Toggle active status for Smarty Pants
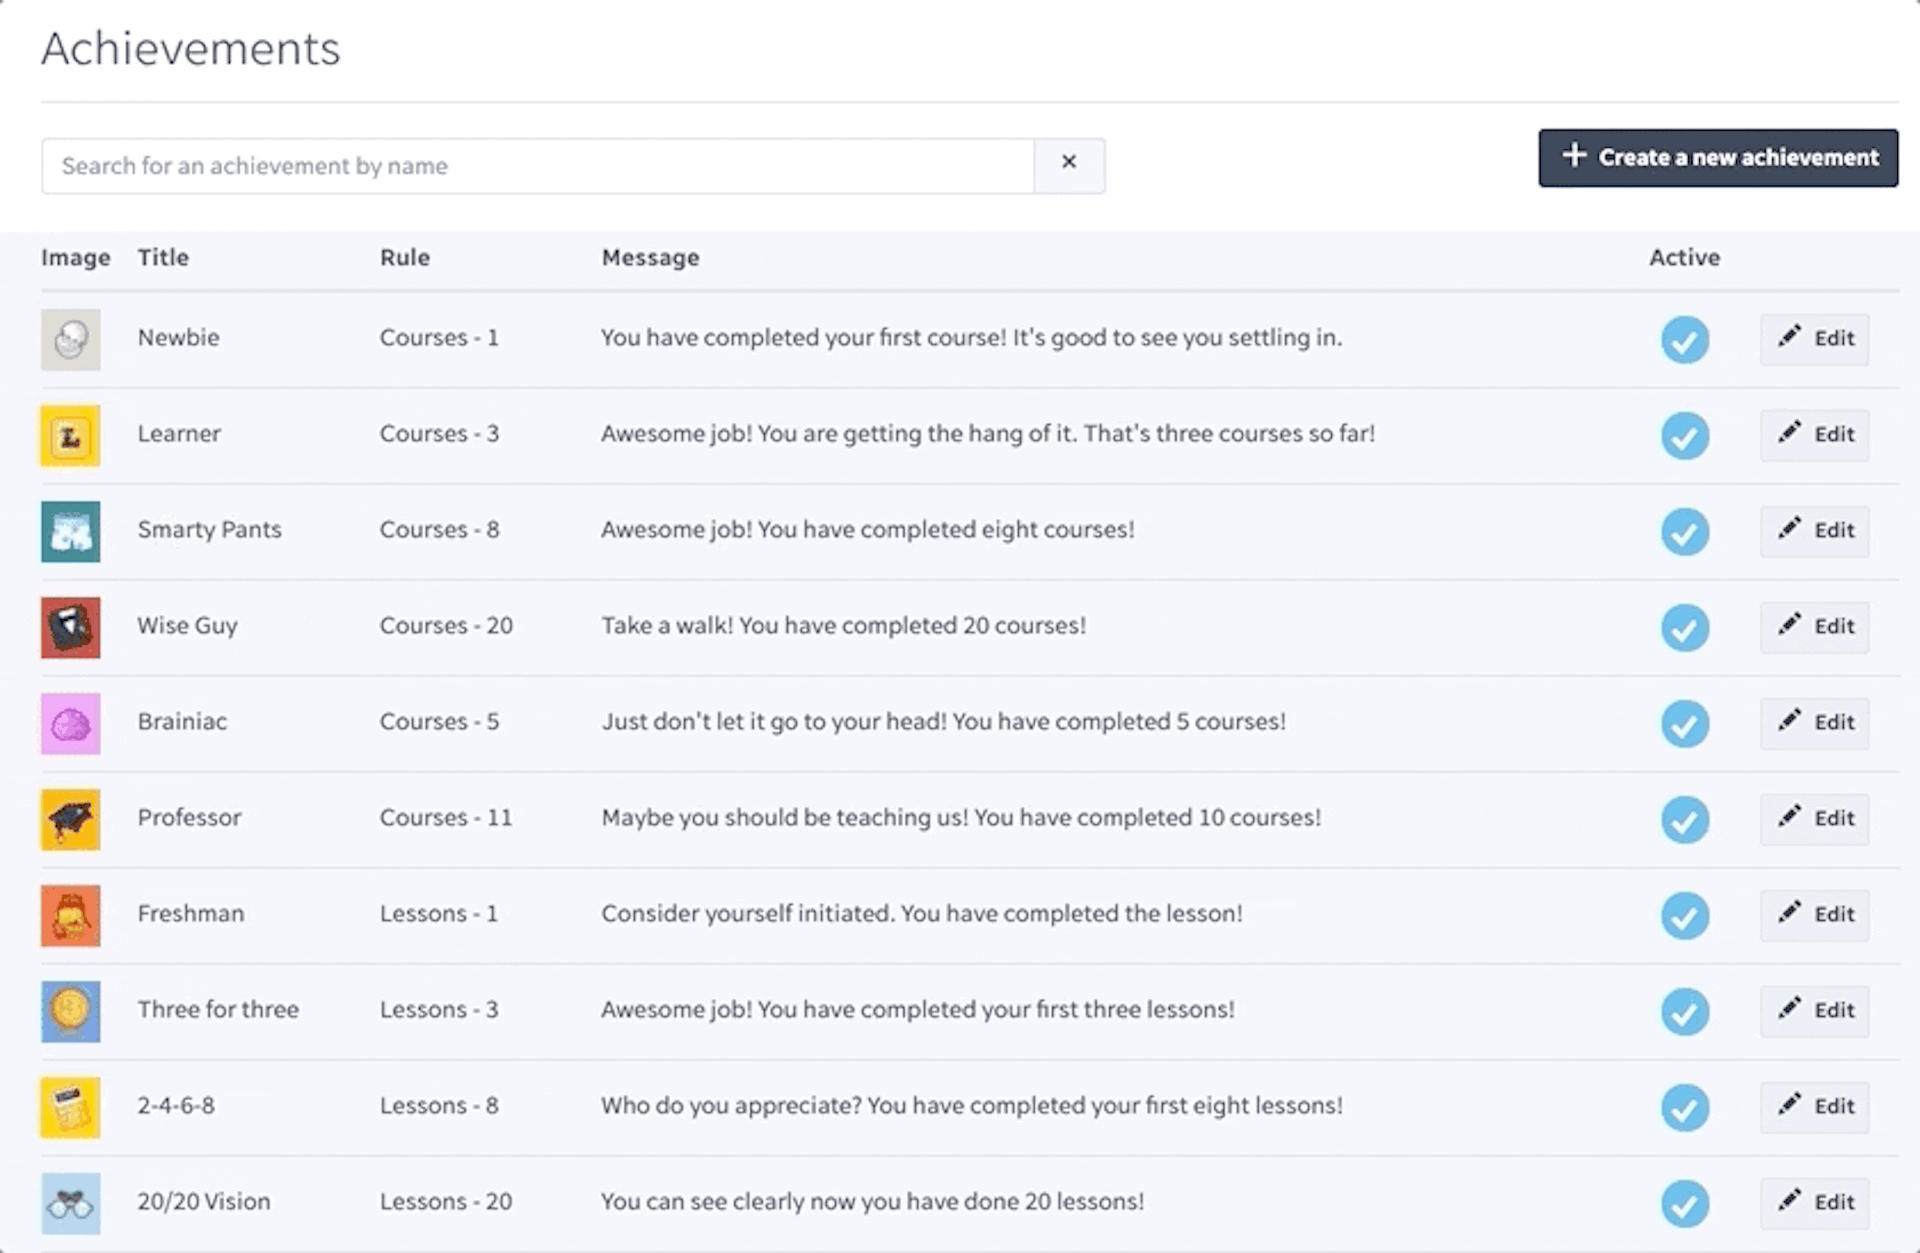1920x1253 pixels. [x=1681, y=529]
